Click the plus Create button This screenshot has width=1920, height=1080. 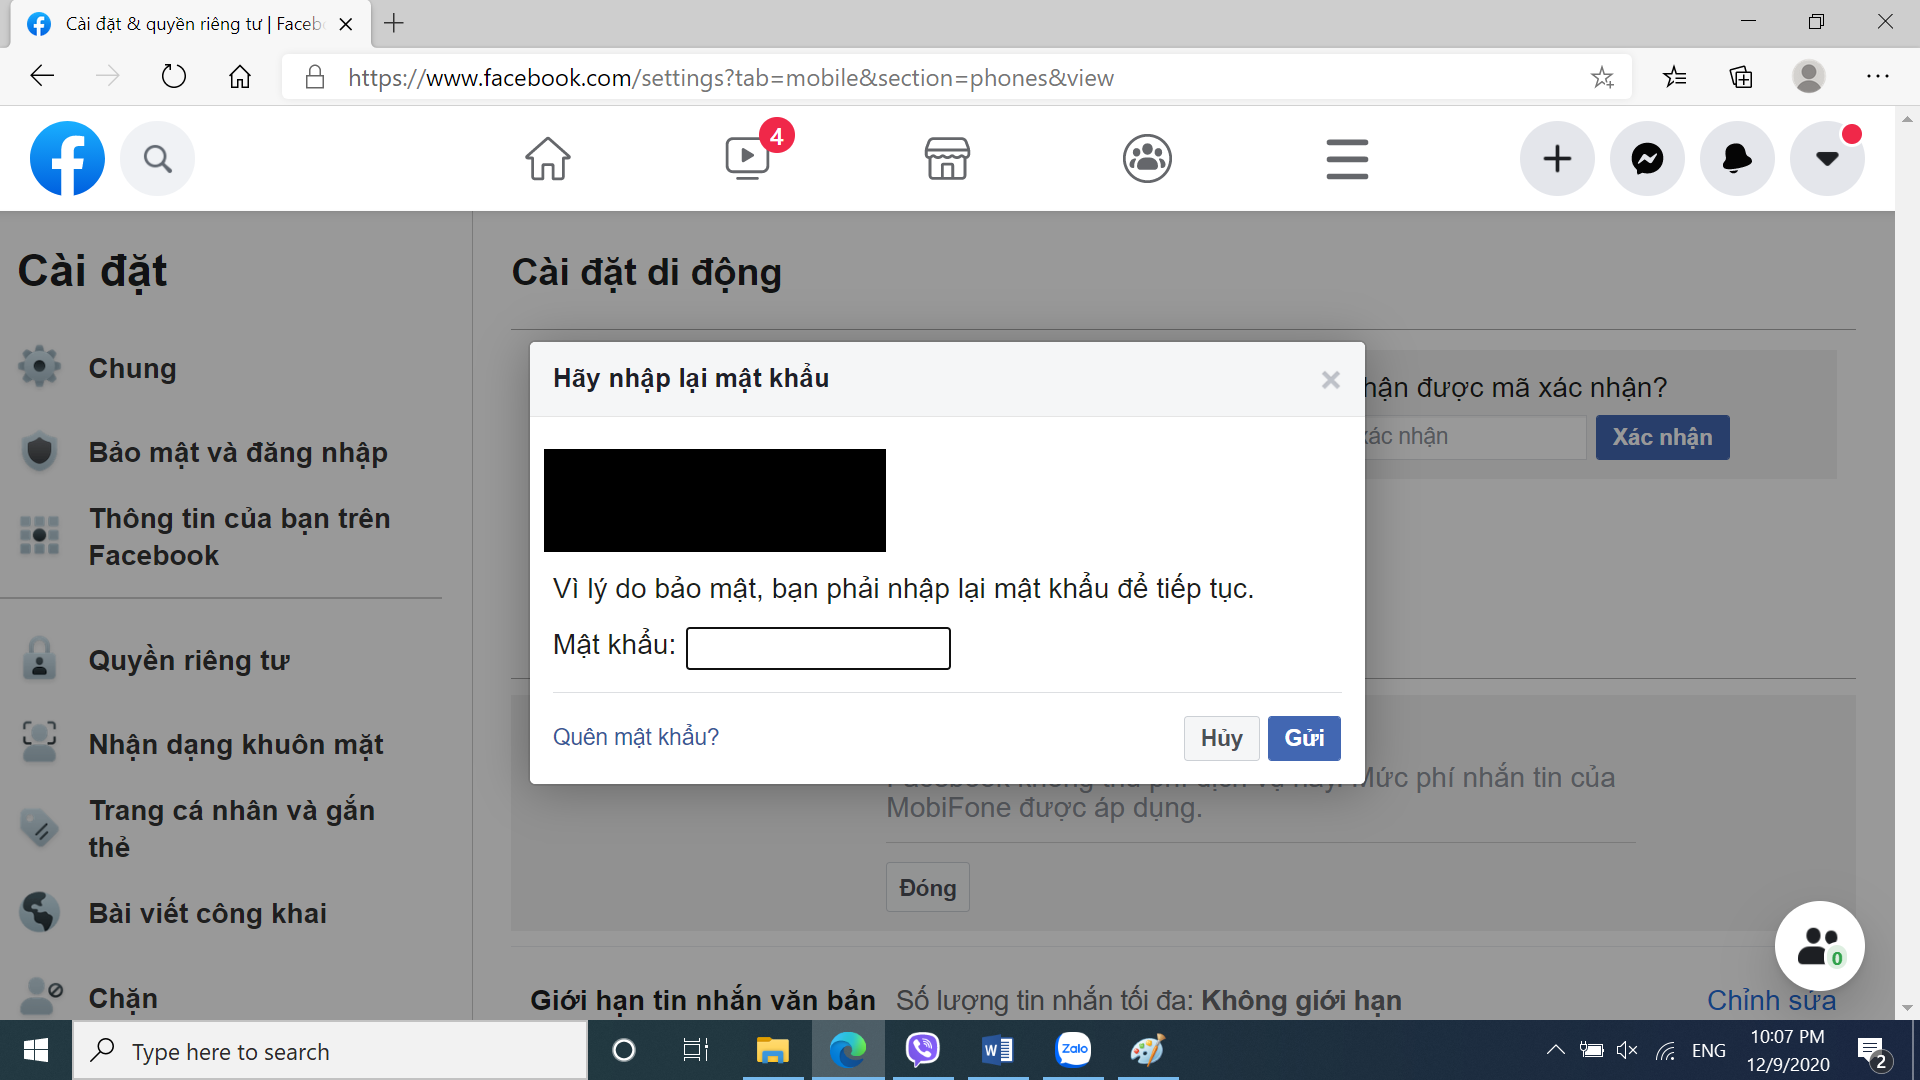pos(1557,158)
